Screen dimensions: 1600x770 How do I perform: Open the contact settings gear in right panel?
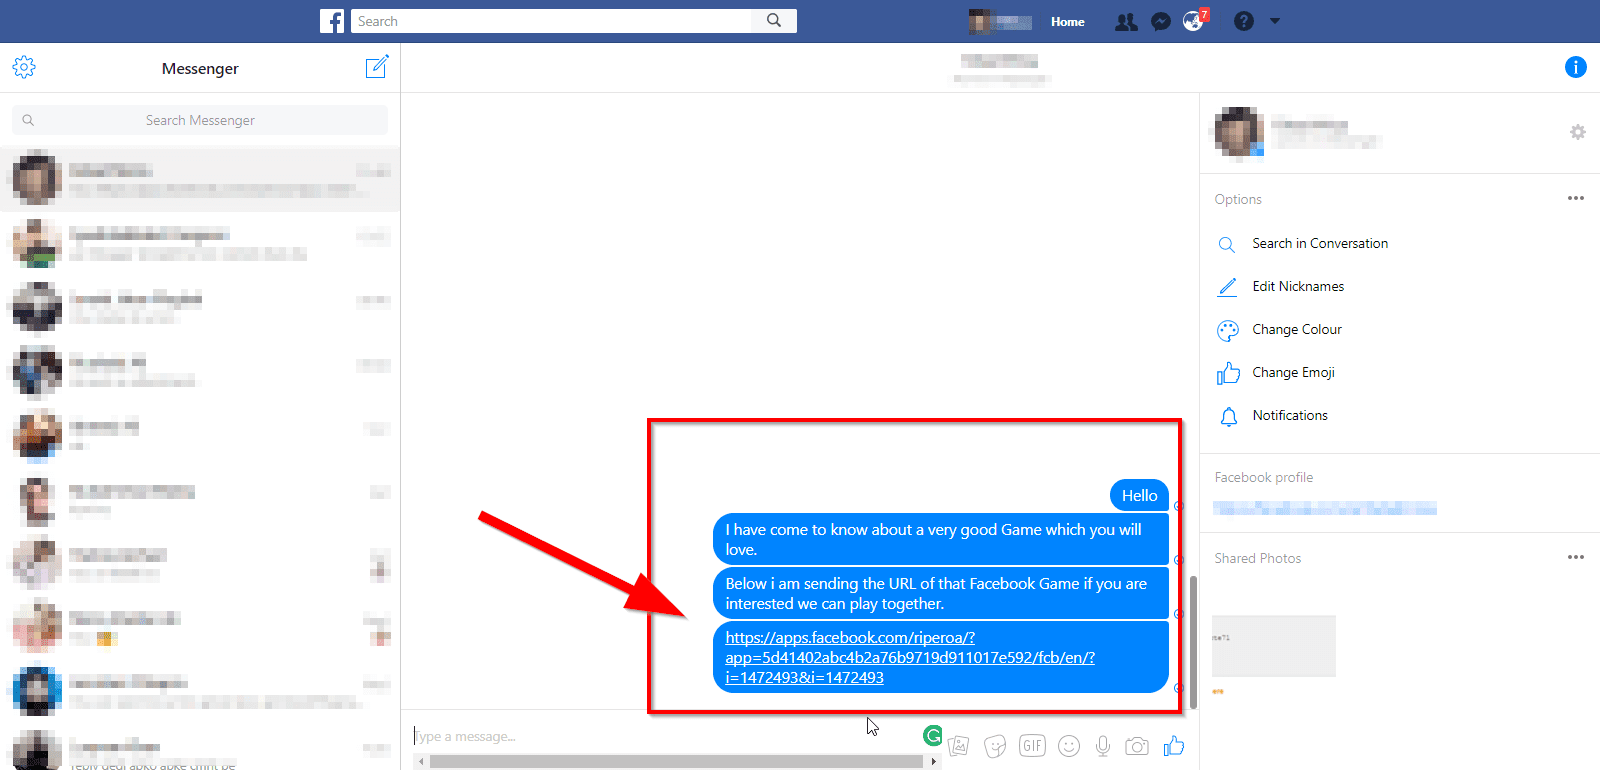1577,132
